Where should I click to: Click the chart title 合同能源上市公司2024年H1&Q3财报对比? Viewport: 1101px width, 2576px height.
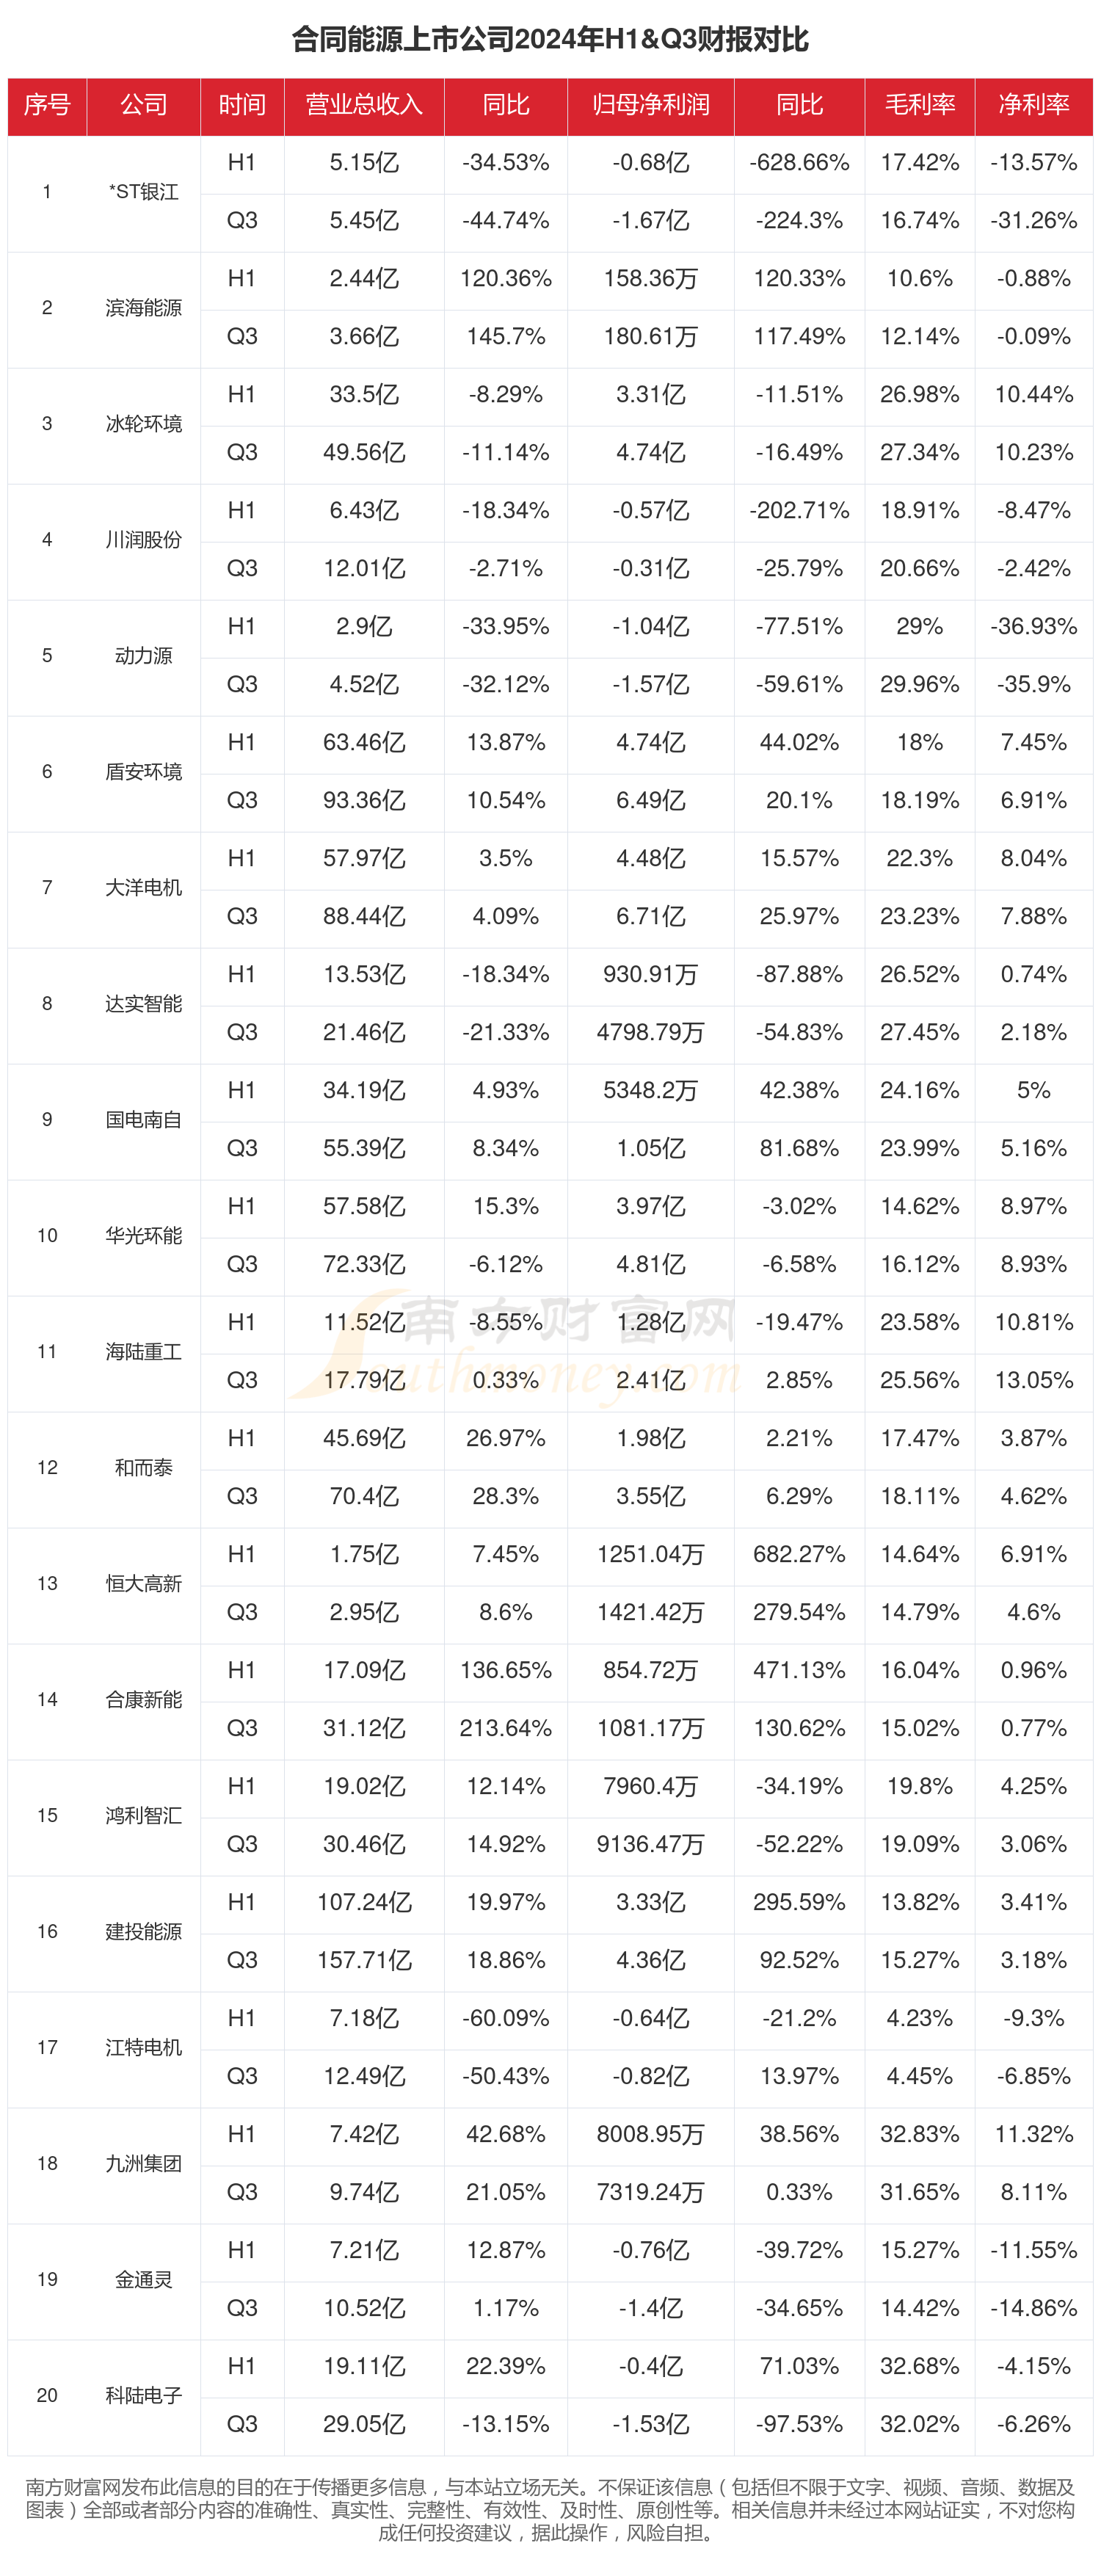coord(550,39)
